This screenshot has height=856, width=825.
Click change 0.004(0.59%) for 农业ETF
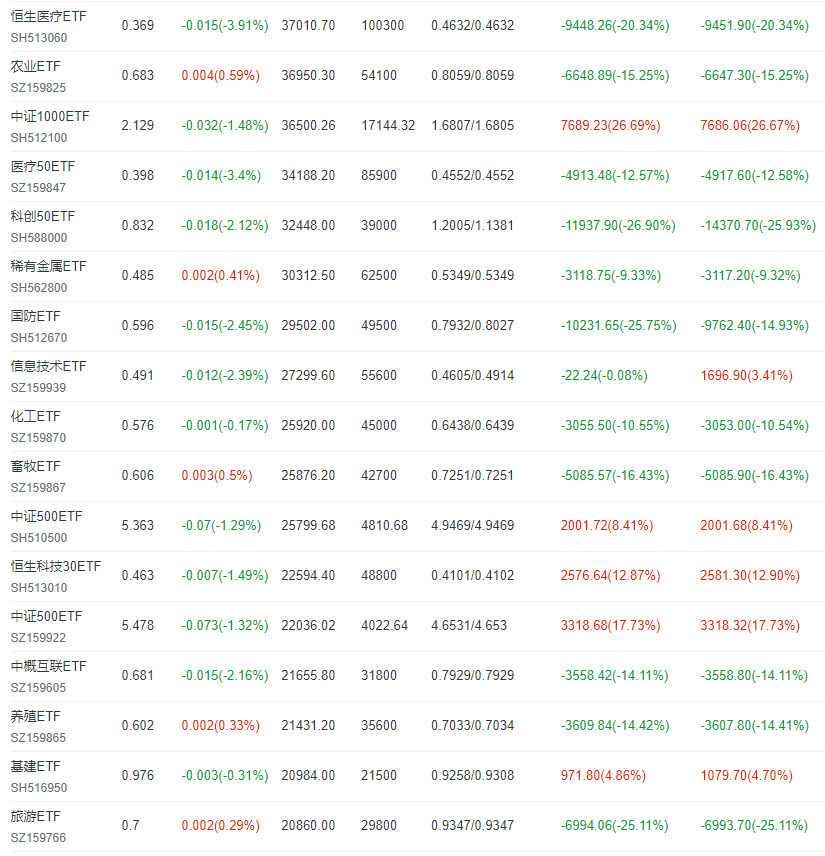221,75
